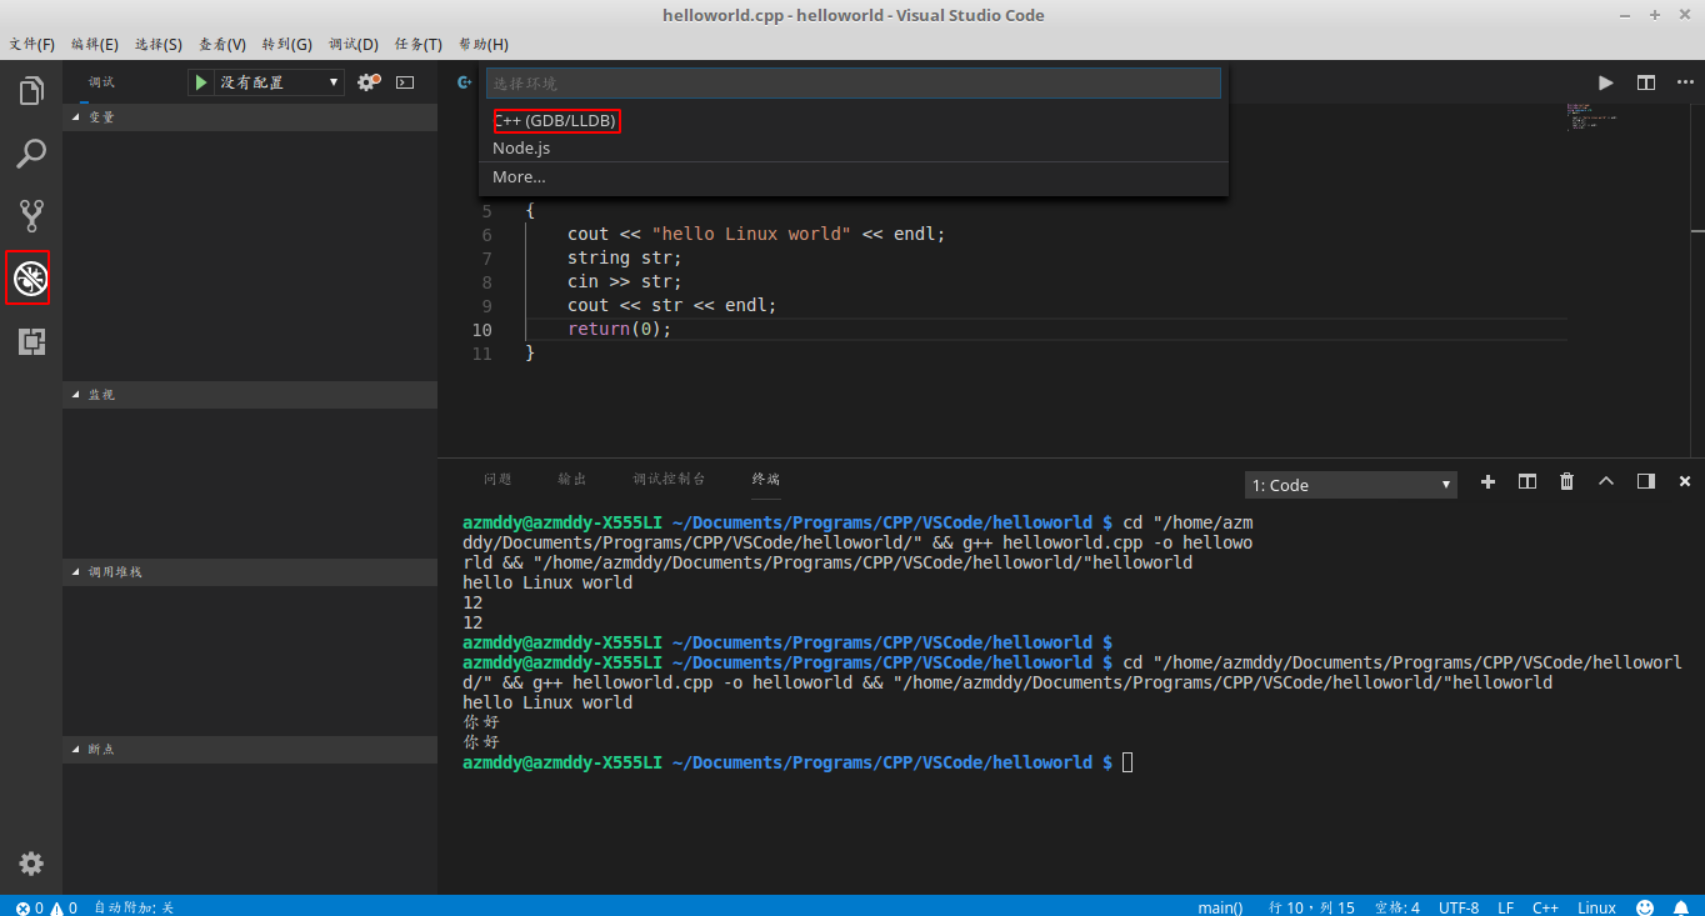
Task: Click the errors count in status bar
Action: [x=30, y=907]
